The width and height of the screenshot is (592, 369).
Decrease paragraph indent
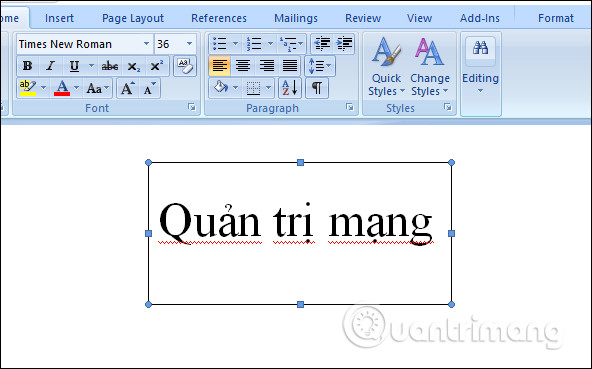322,44
